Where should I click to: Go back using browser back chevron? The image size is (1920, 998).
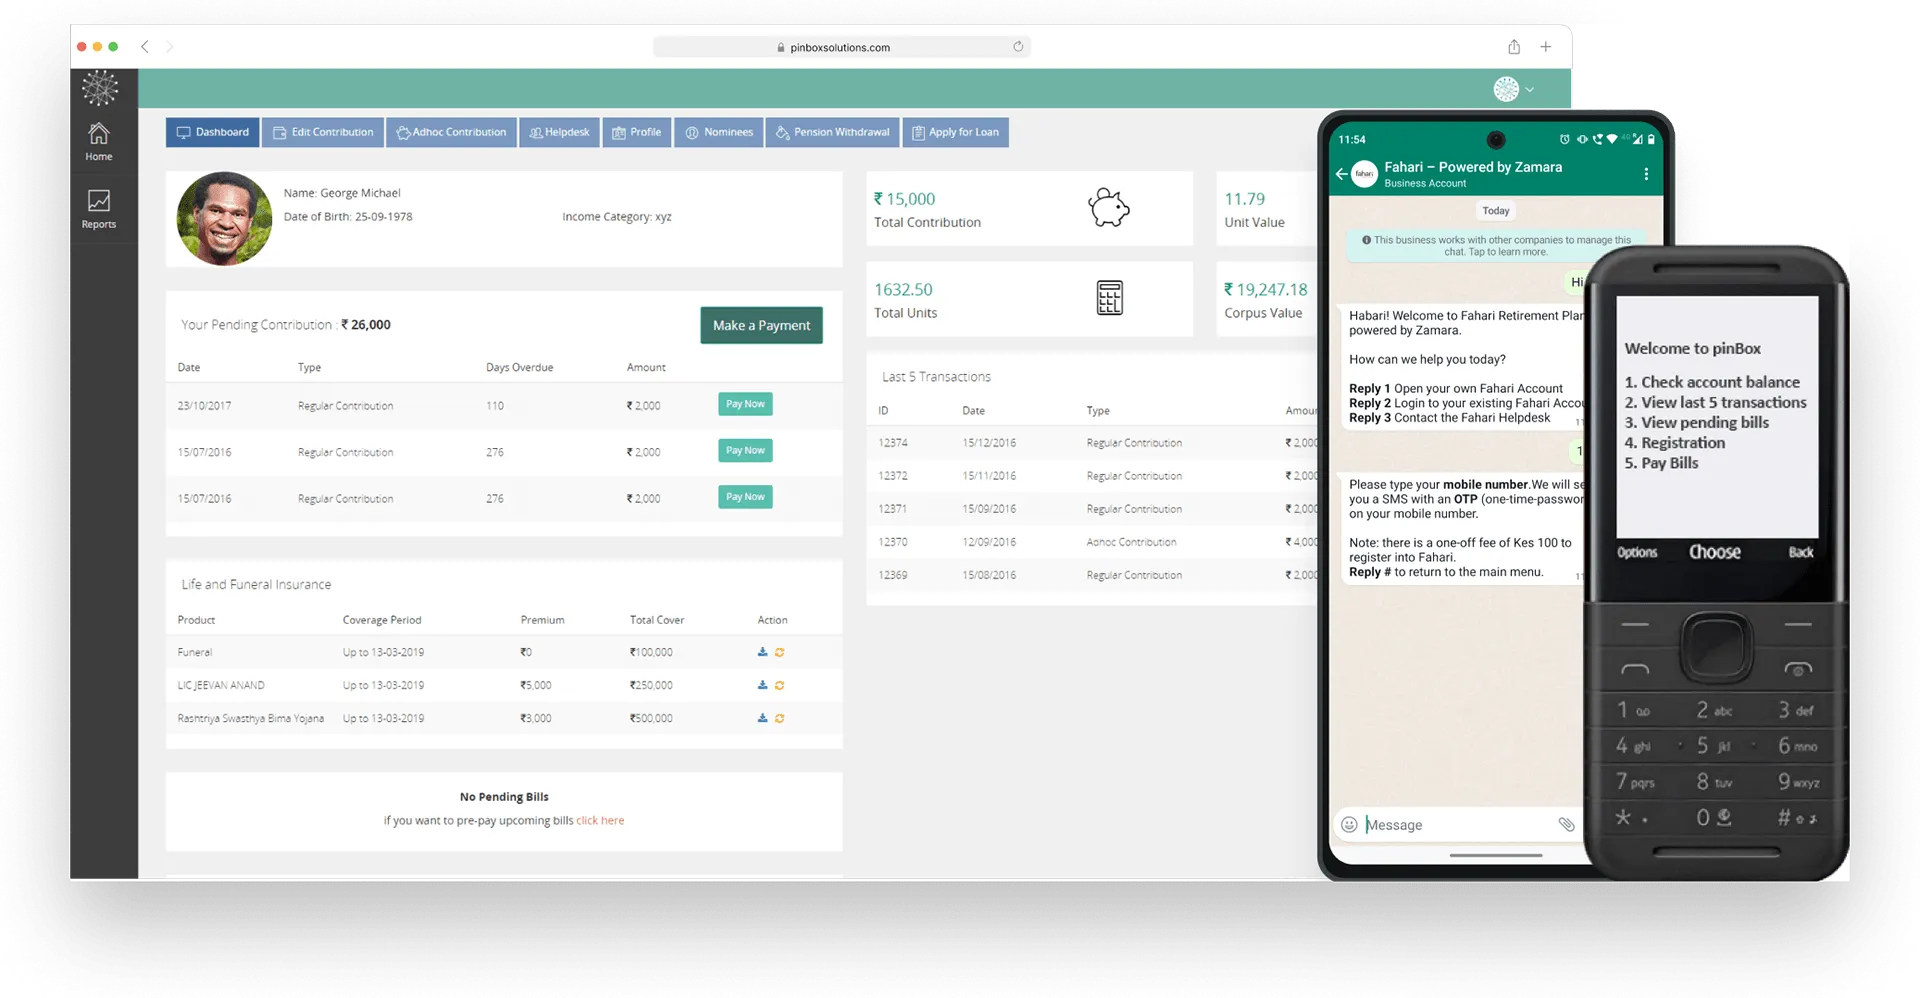145,47
